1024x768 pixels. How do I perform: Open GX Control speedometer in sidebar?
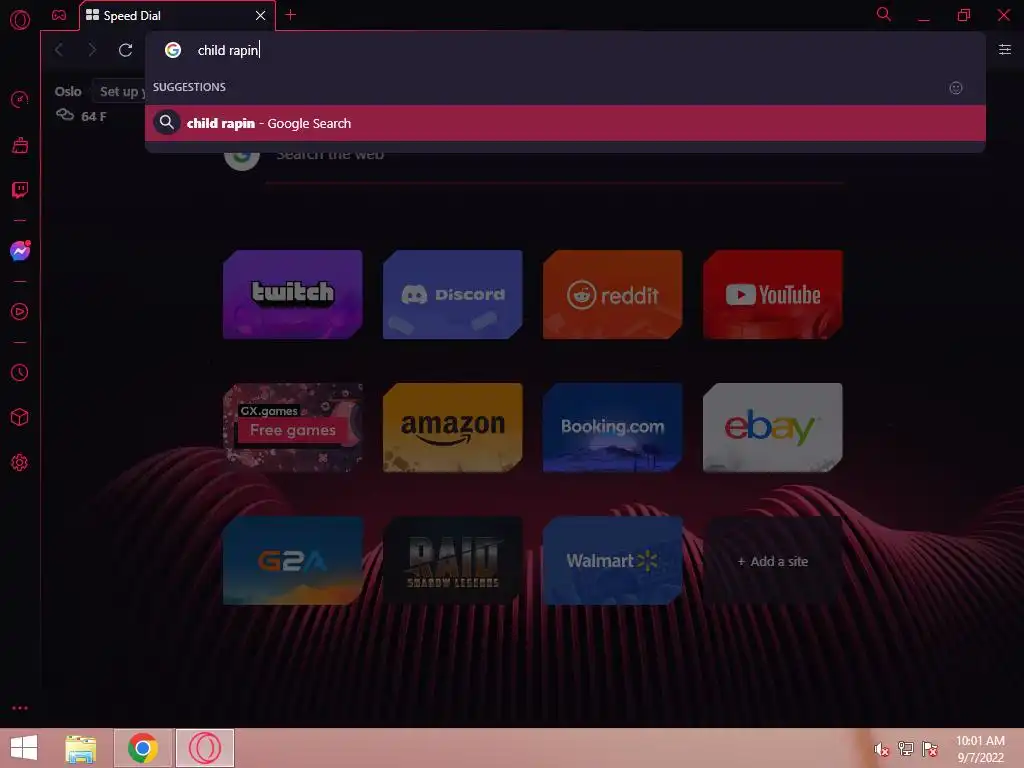pyautogui.click(x=20, y=99)
